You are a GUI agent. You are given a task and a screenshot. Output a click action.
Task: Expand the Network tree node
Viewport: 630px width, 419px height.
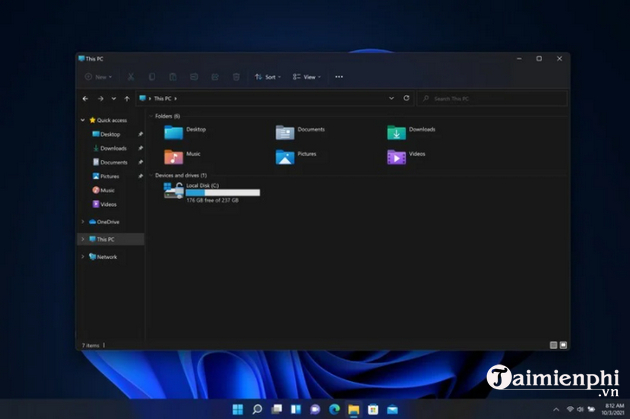(83, 257)
